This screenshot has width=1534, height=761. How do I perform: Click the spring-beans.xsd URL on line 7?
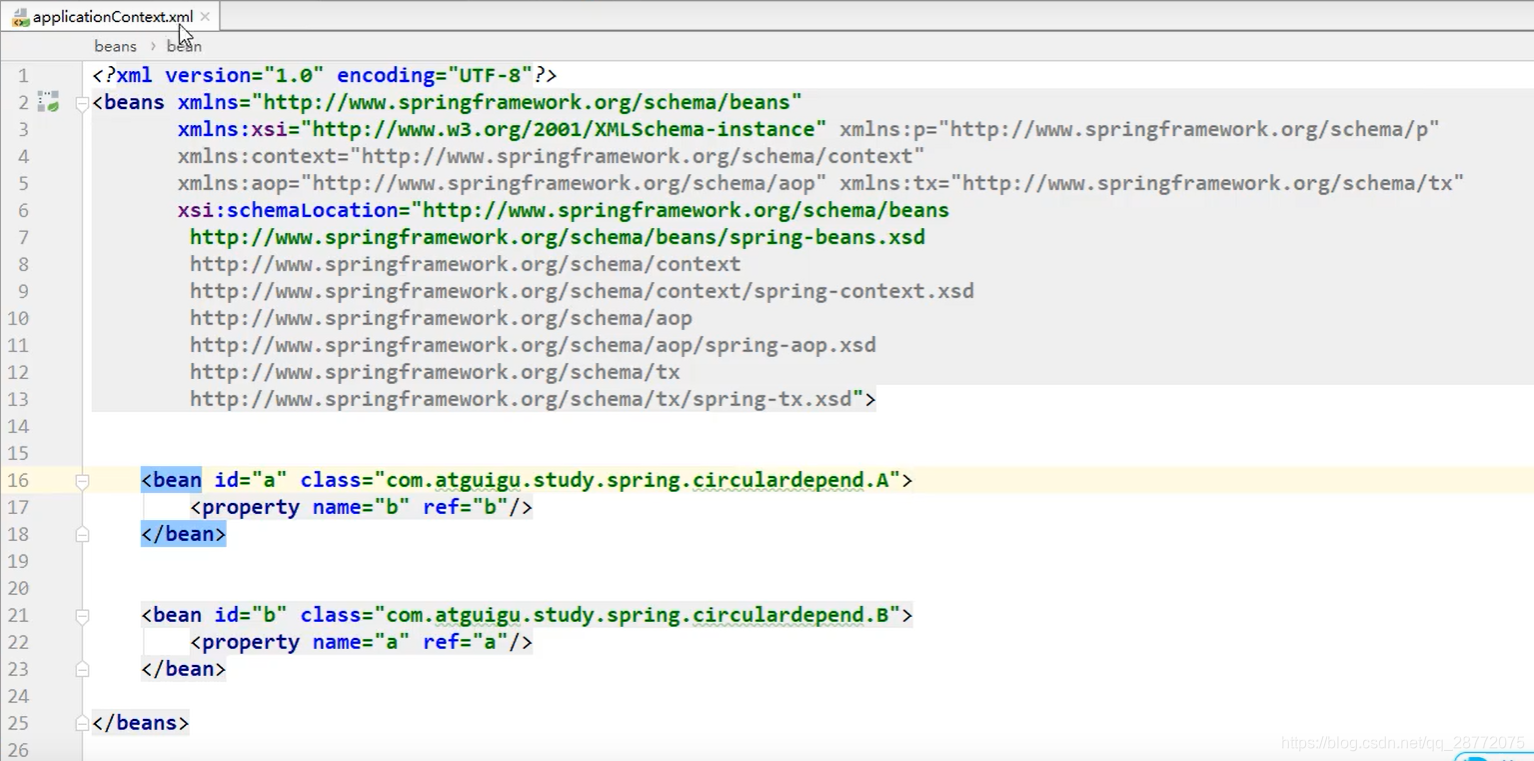tap(557, 237)
